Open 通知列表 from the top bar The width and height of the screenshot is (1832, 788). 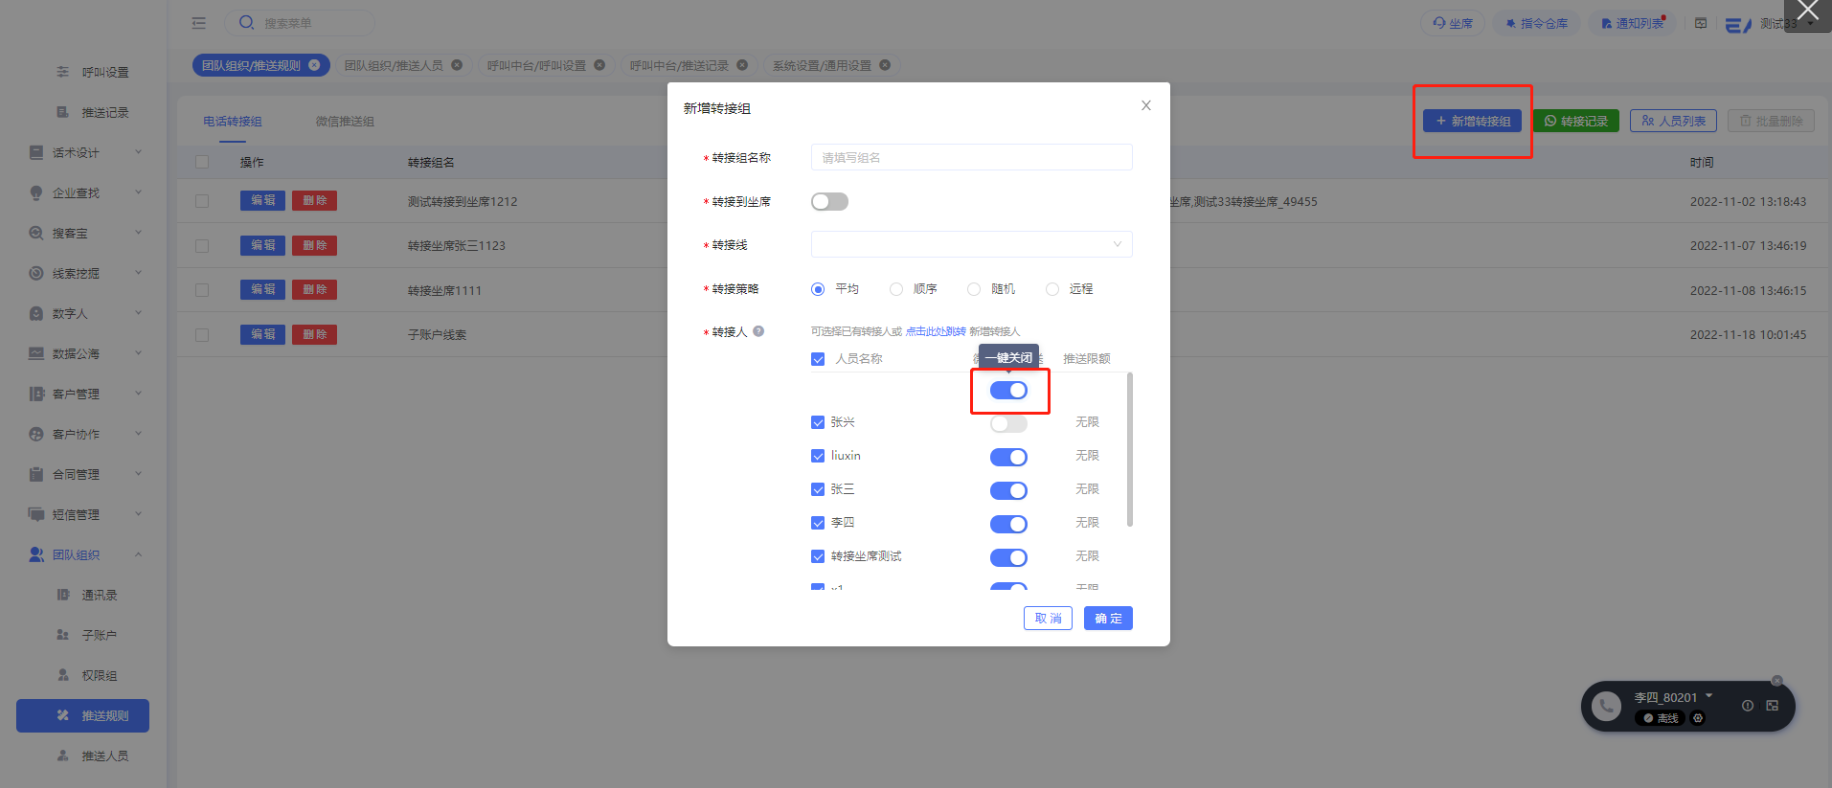pos(1633,23)
